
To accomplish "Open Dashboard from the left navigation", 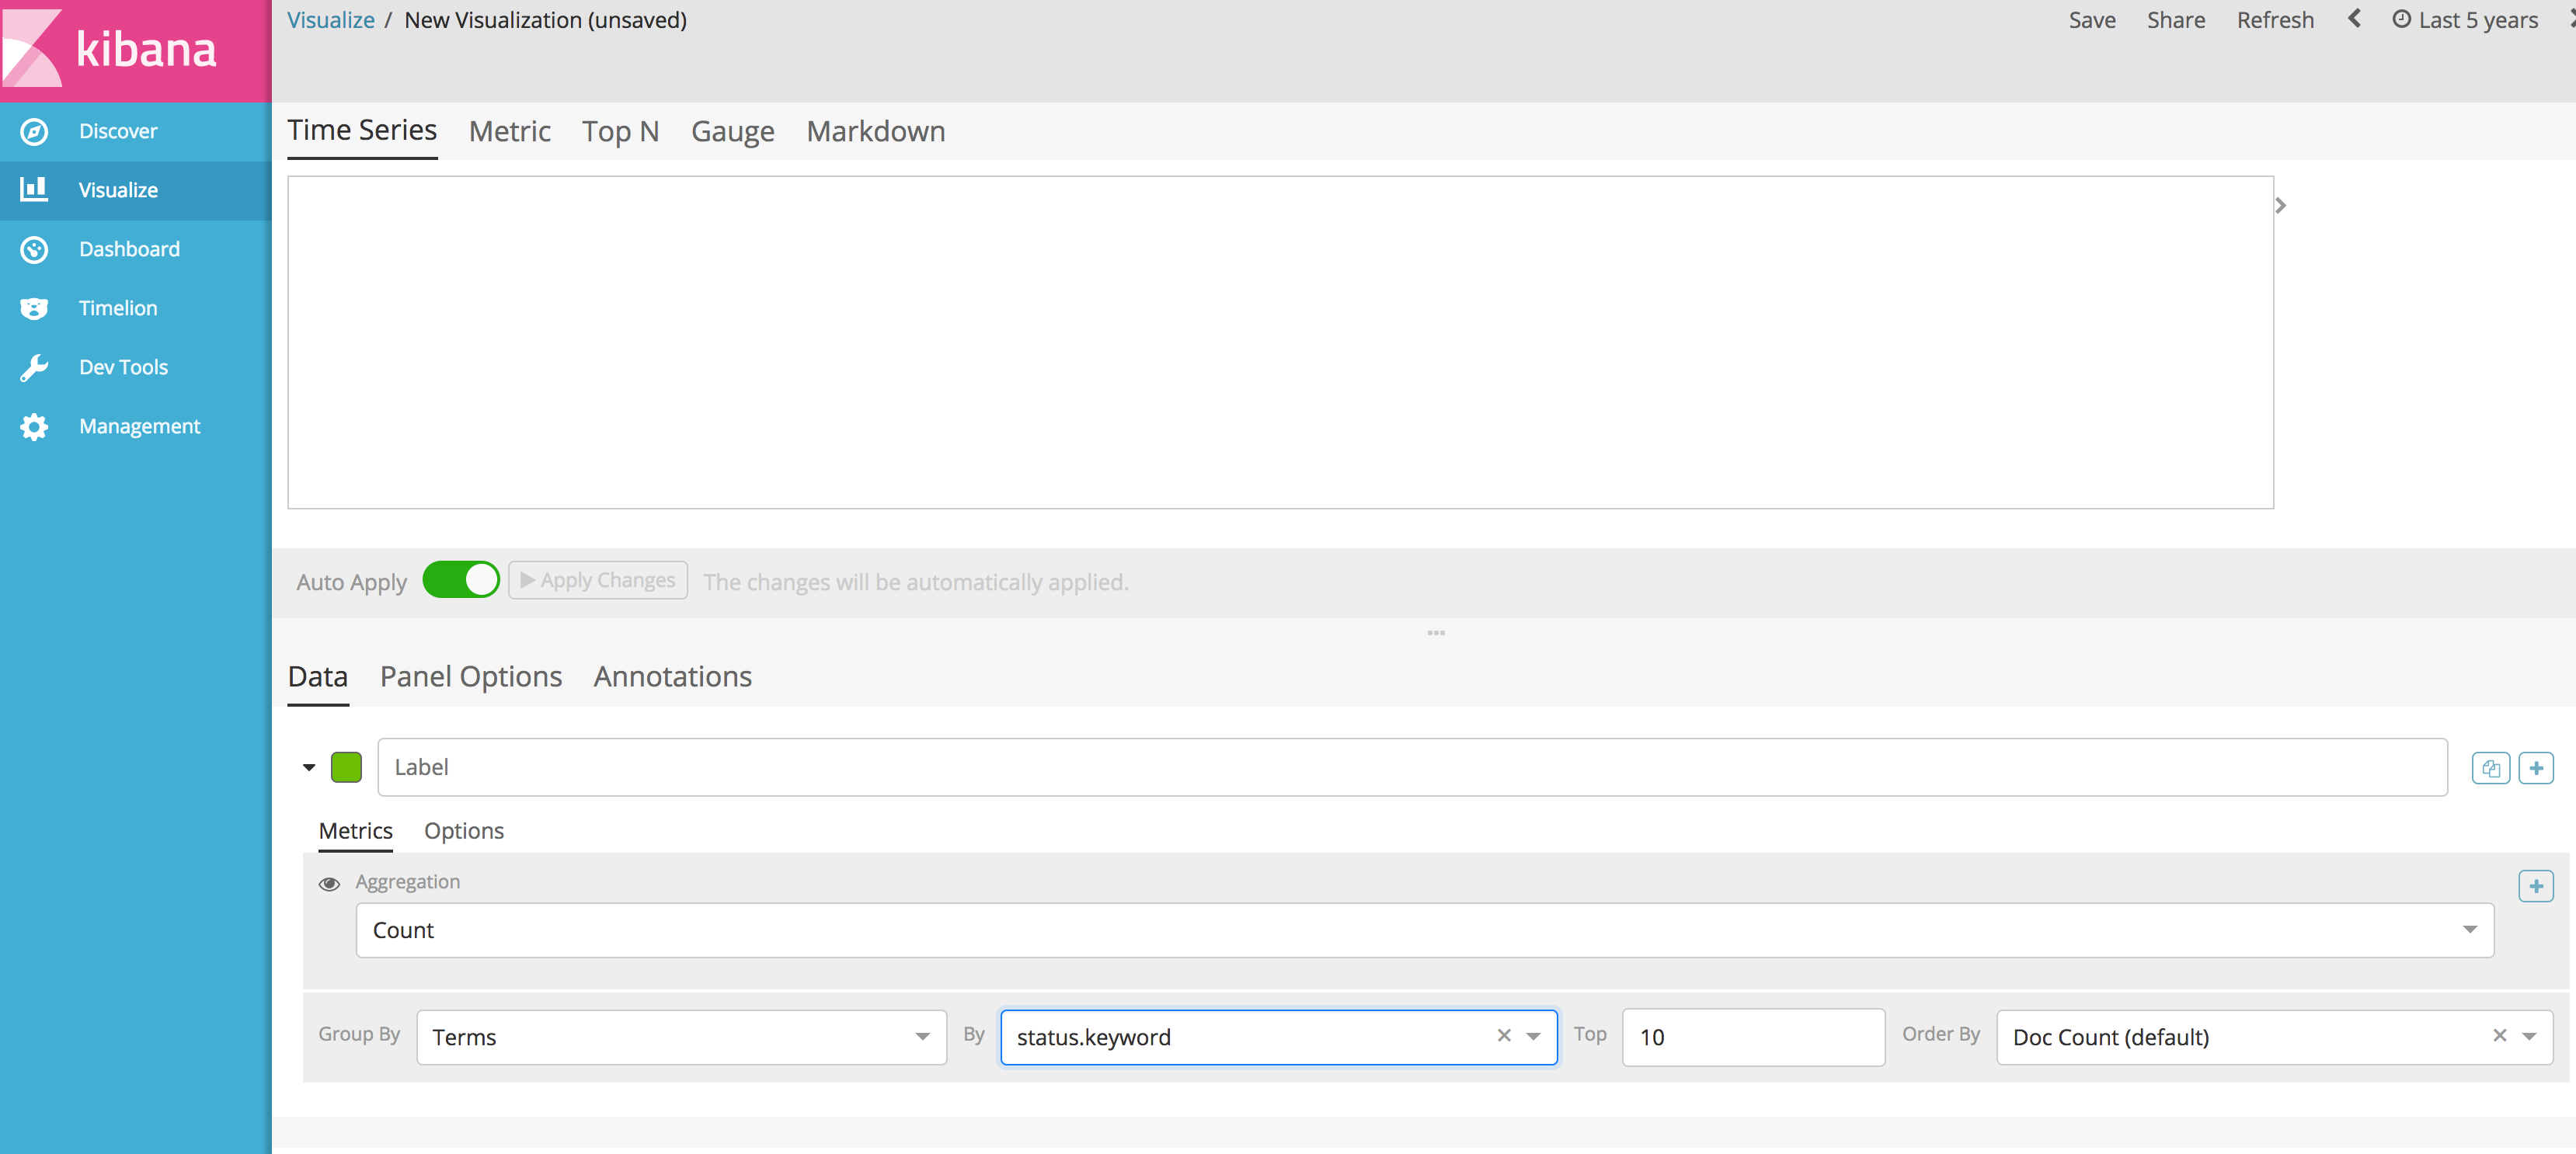I will [x=129, y=249].
